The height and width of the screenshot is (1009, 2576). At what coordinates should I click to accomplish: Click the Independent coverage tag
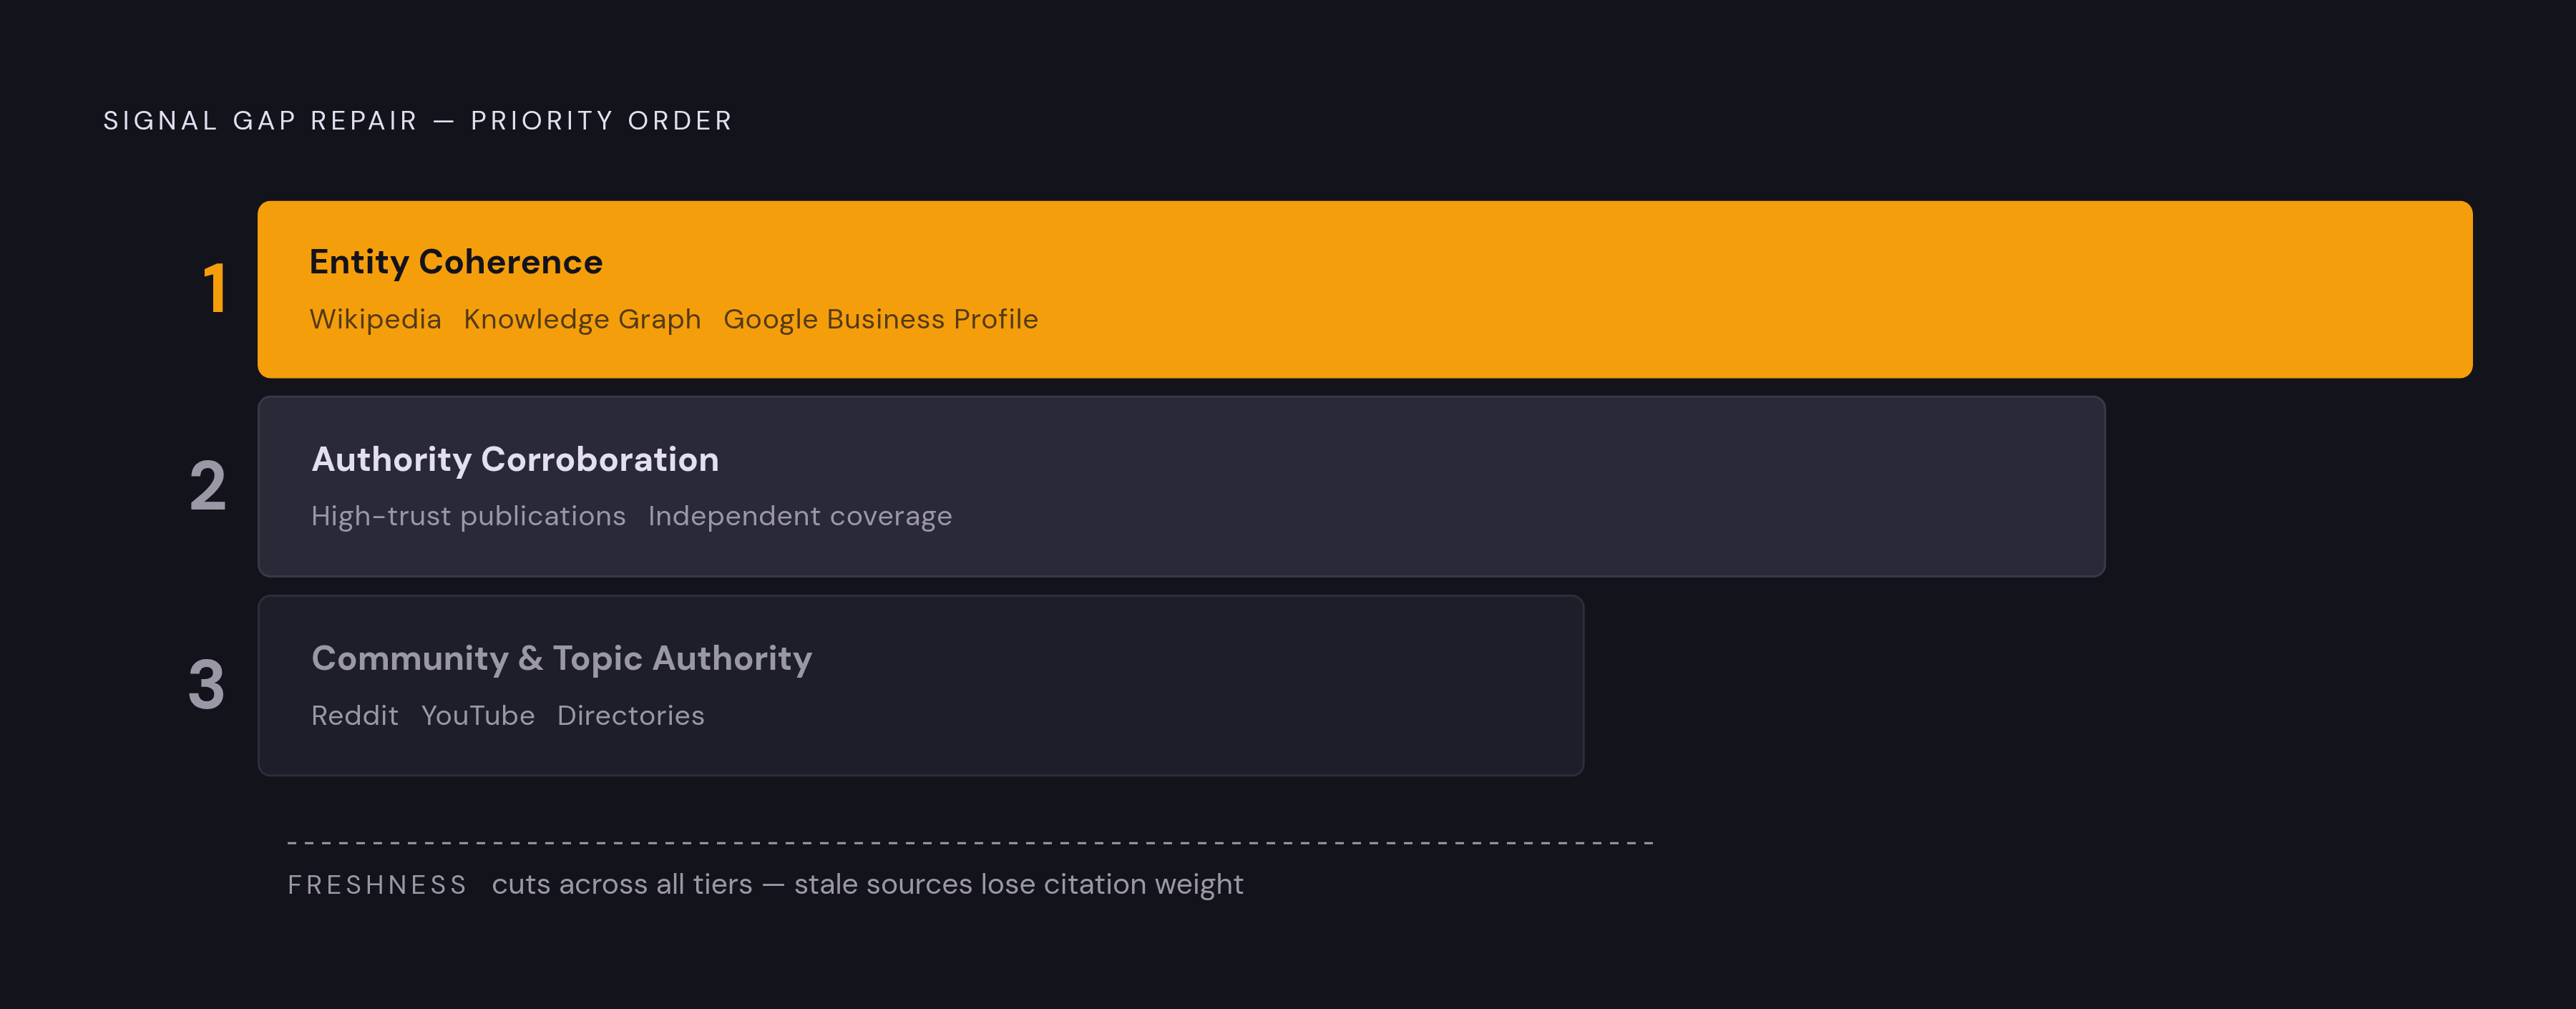tap(800, 516)
